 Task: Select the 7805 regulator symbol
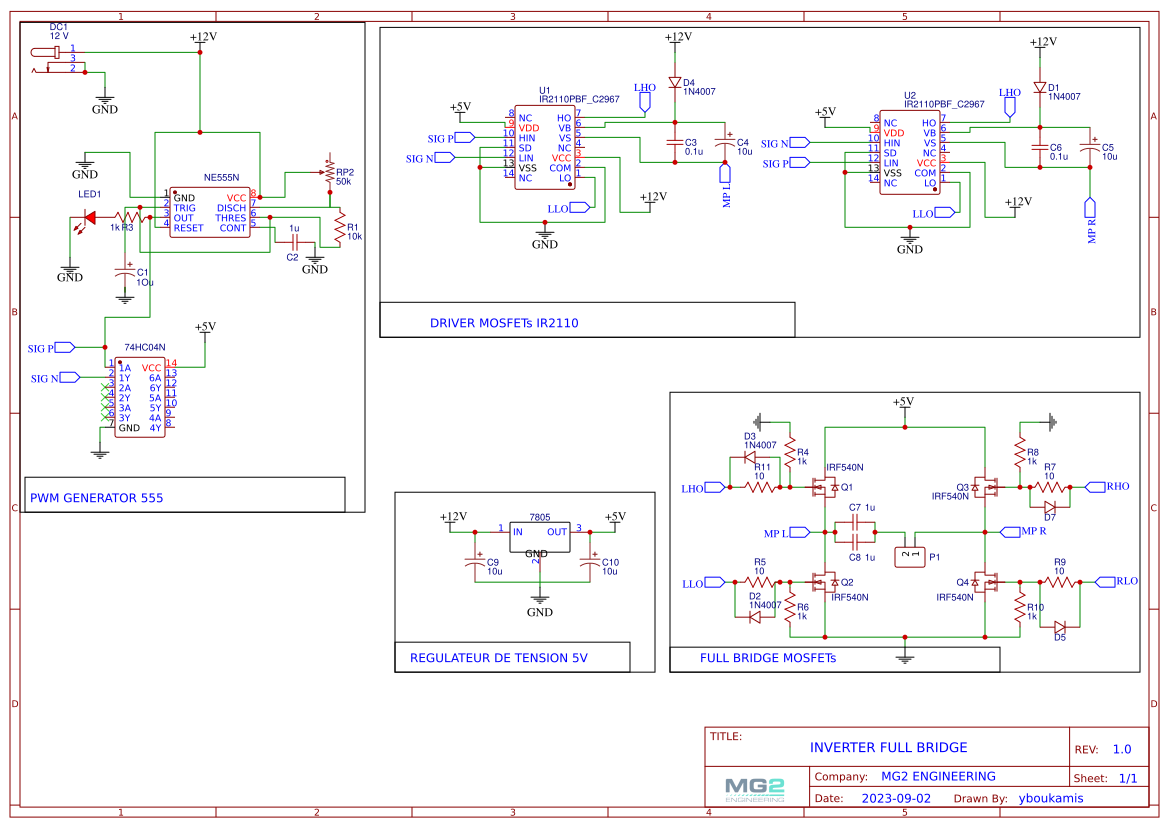click(540, 535)
